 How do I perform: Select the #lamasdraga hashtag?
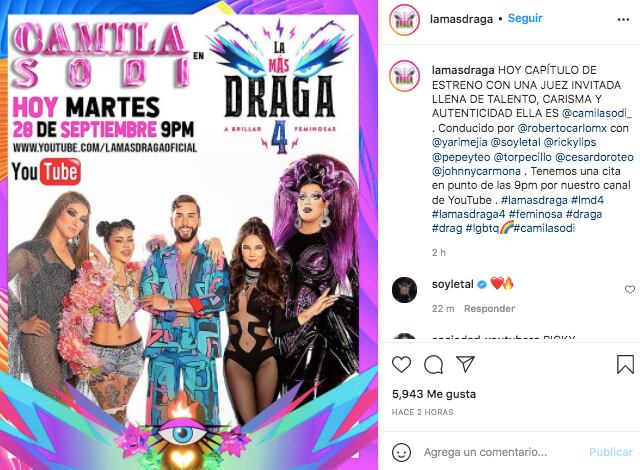[534, 200]
